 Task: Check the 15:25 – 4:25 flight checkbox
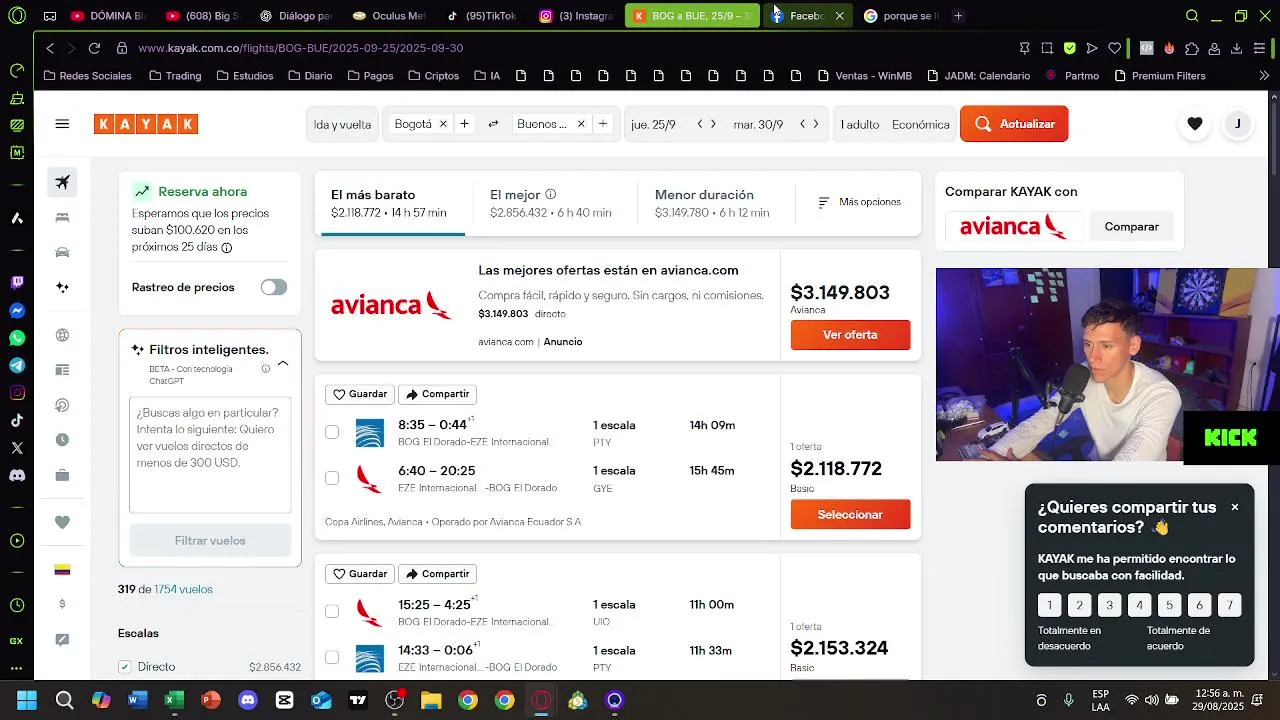click(x=332, y=611)
